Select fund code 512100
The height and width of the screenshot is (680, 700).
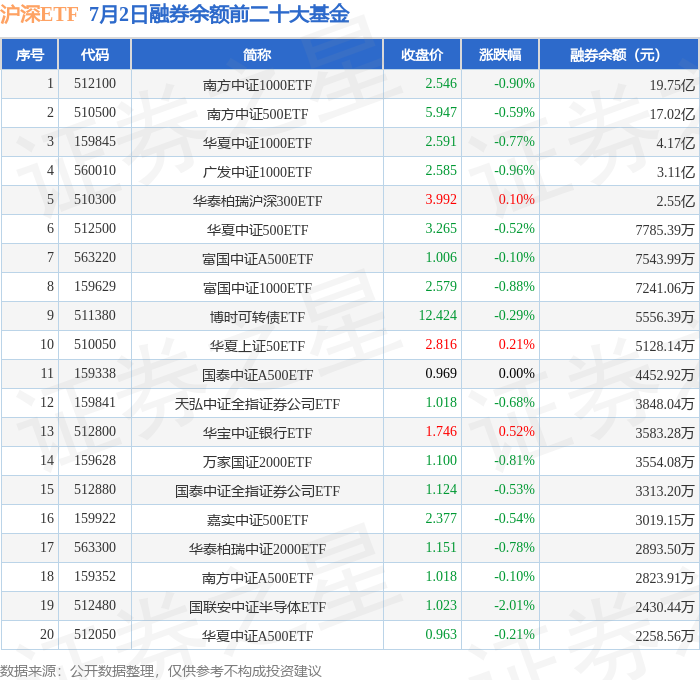point(95,83)
